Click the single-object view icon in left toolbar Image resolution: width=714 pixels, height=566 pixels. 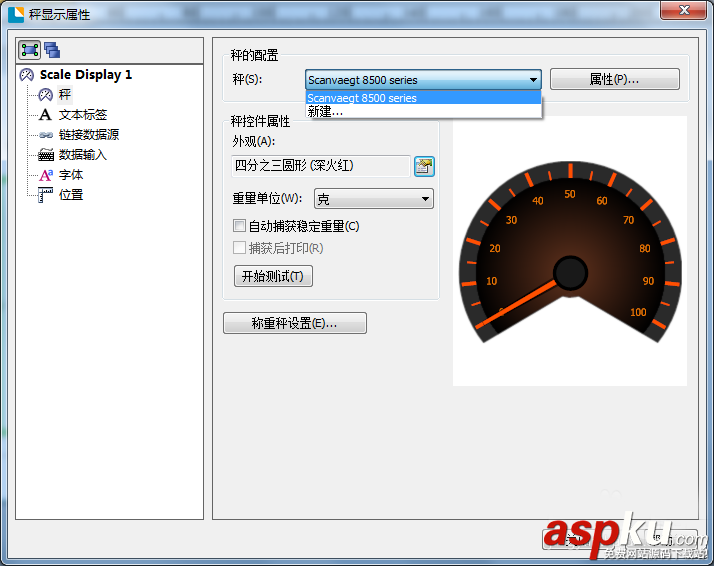[x=30, y=50]
